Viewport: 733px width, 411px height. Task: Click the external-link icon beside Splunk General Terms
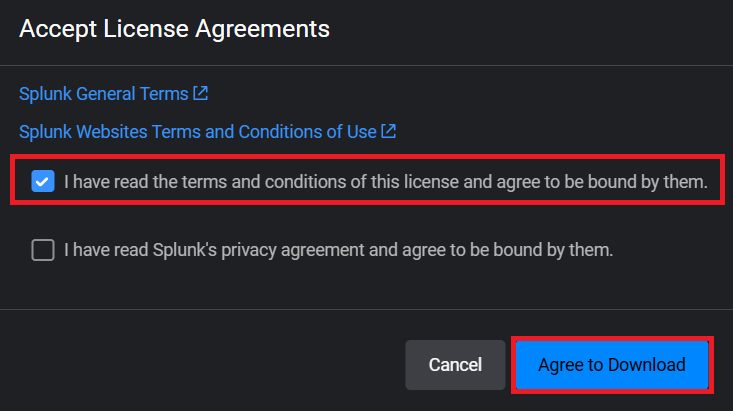[x=201, y=94]
